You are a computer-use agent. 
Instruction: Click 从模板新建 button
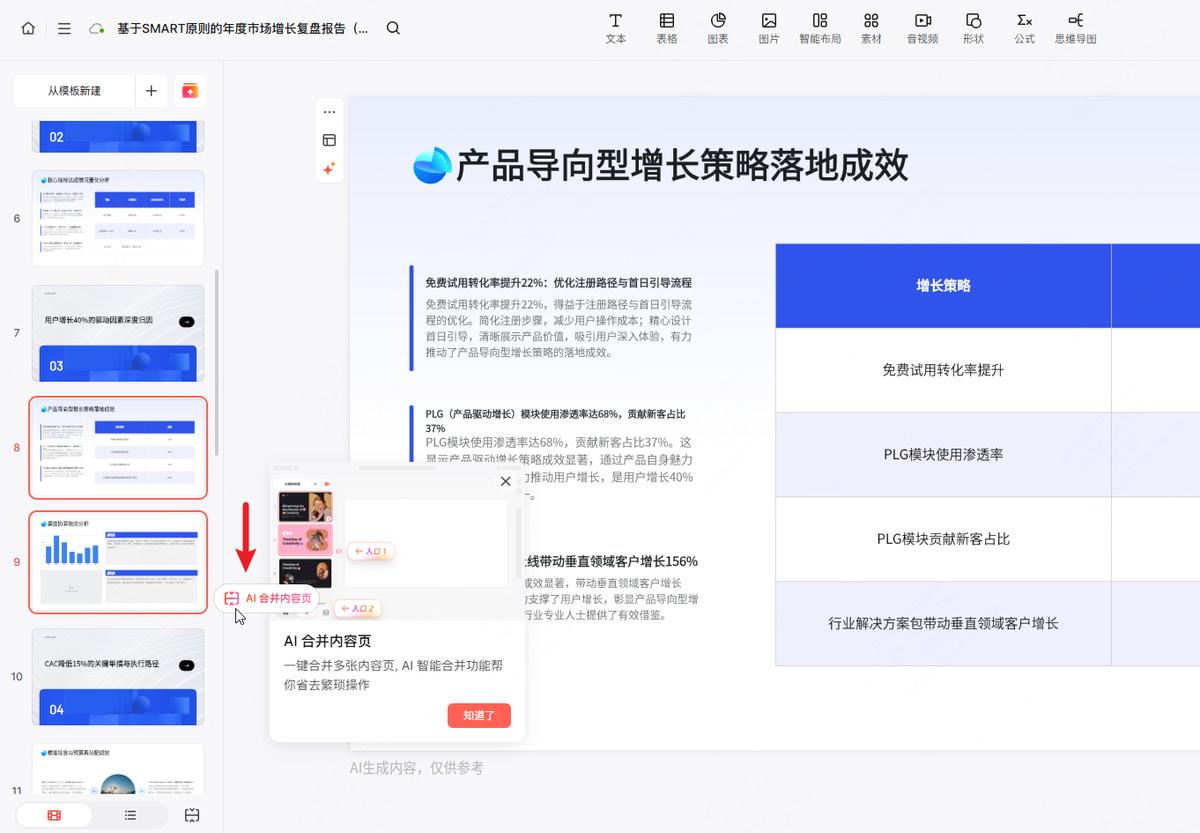pyautogui.click(x=74, y=91)
